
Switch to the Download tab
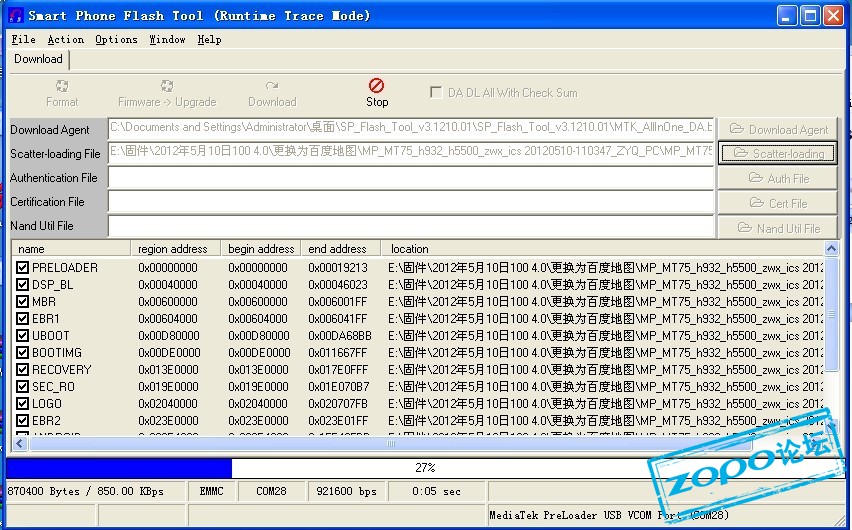pyautogui.click(x=39, y=59)
